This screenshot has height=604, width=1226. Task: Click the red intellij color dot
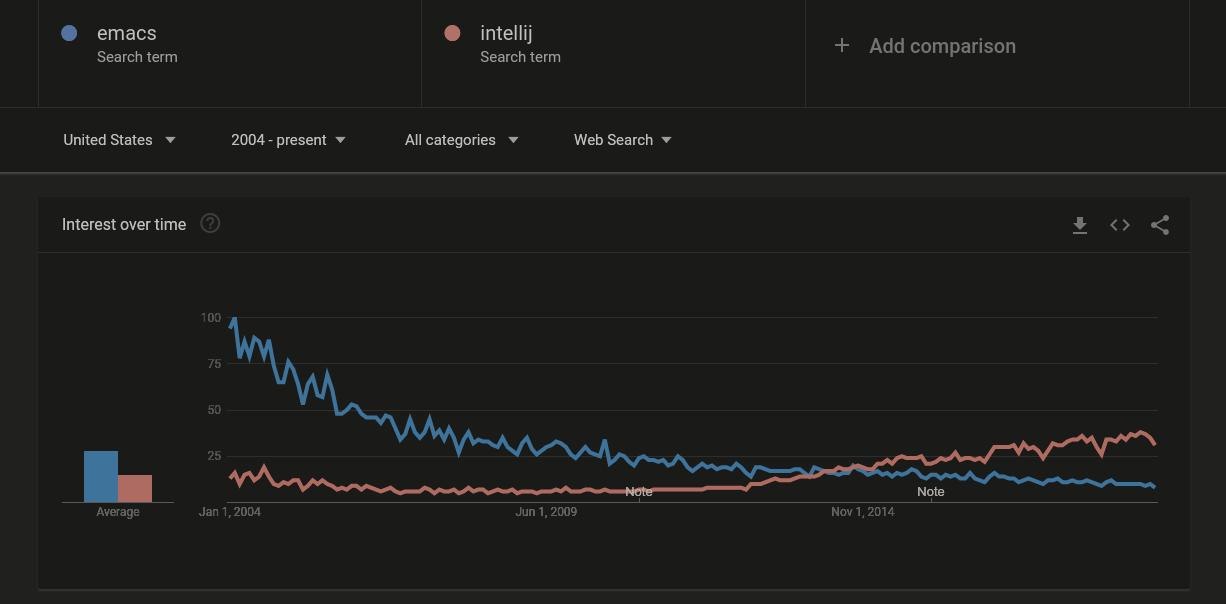452,33
